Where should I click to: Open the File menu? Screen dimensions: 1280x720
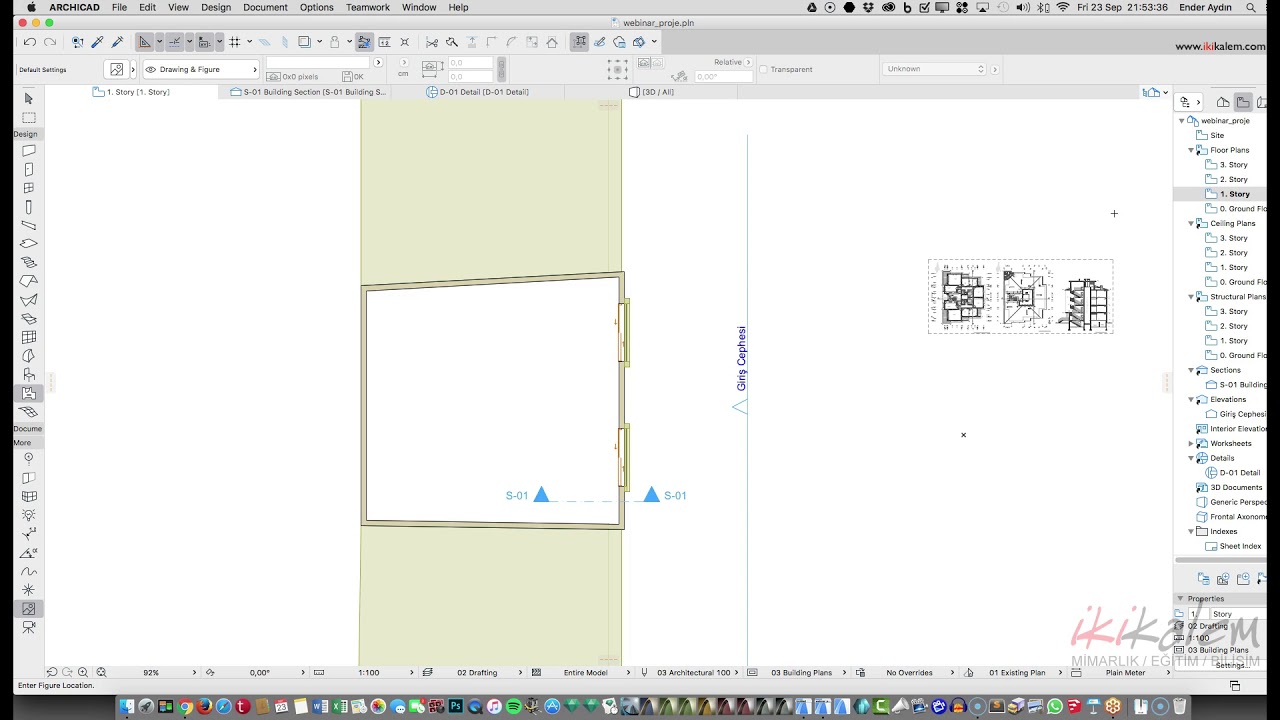119,7
